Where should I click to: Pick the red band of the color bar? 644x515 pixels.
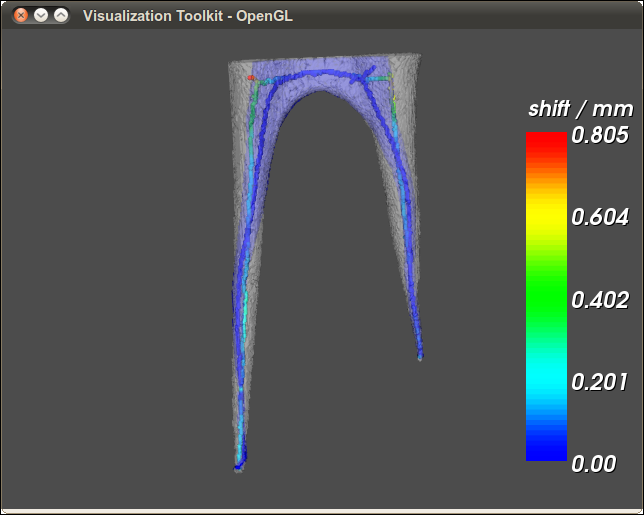546,145
